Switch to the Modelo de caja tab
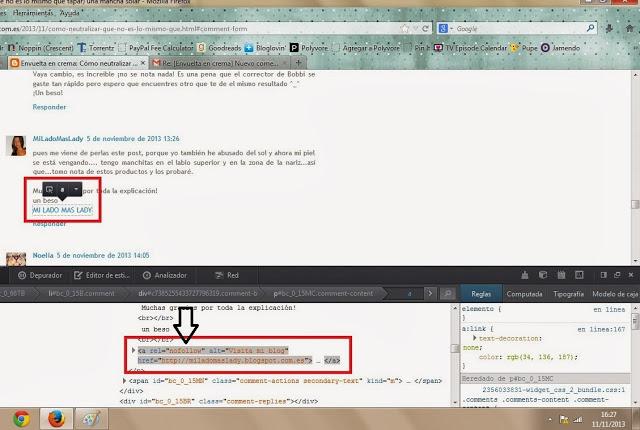This screenshot has width=640, height=430. pyautogui.click(x=615, y=294)
